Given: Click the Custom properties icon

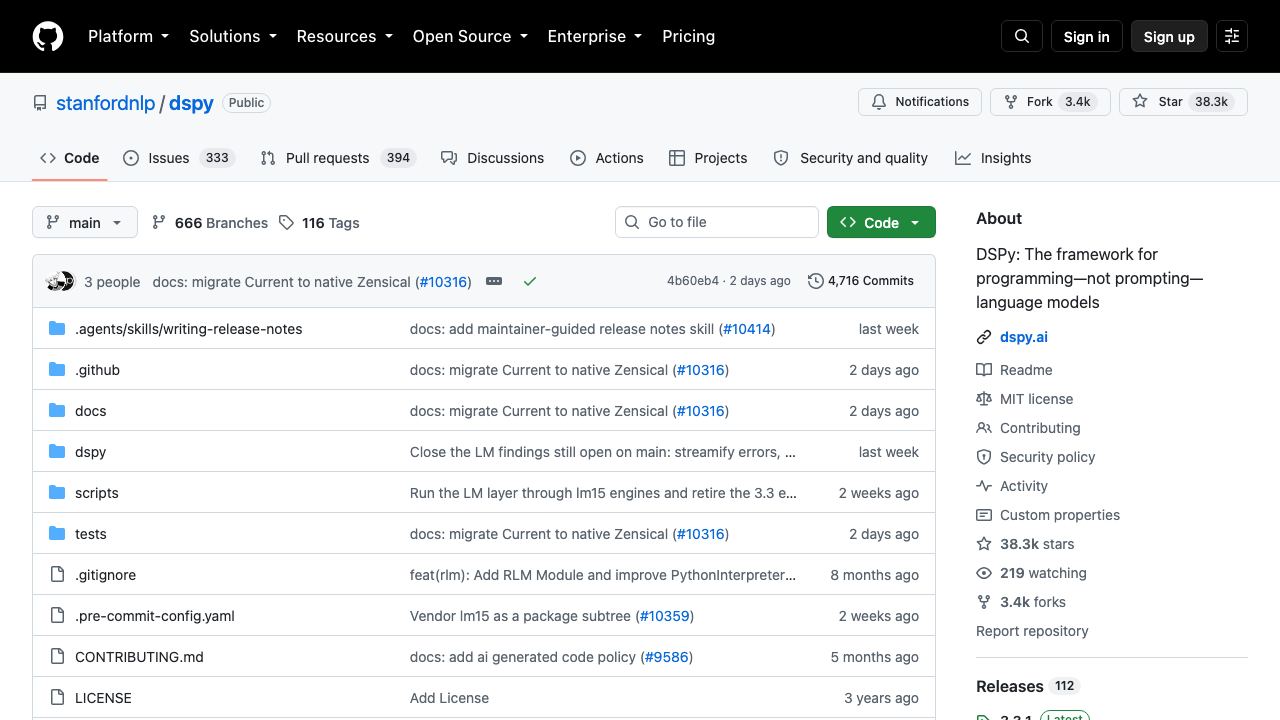Looking at the screenshot, I should 984,515.
